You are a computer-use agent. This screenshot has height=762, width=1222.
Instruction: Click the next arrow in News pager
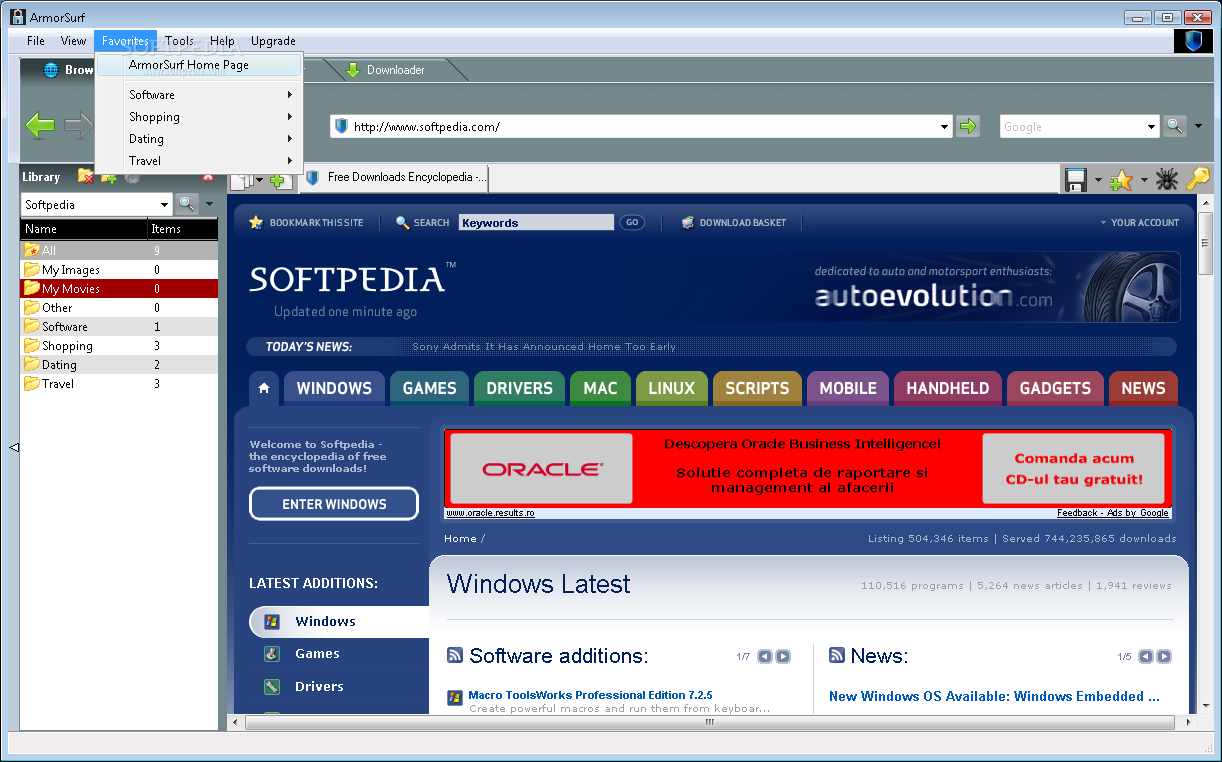click(x=1164, y=657)
